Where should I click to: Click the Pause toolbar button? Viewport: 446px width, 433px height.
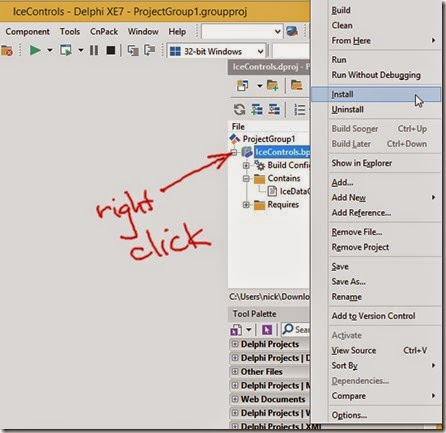pyautogui.click(x=94, y=51)
